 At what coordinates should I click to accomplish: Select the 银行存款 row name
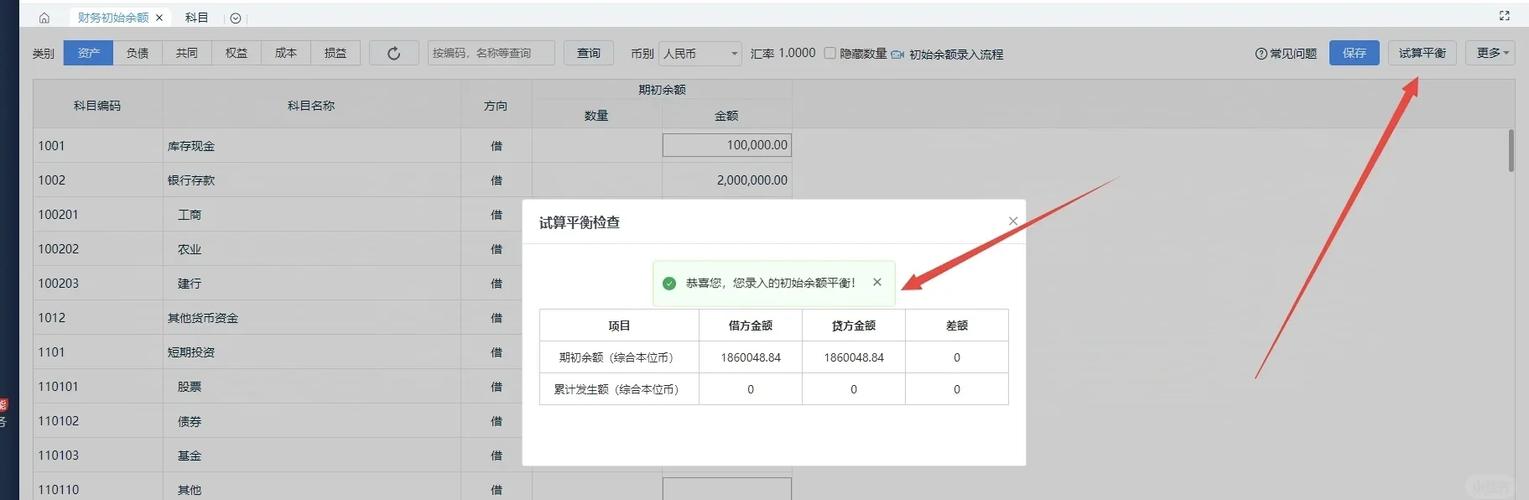point(191,181)
